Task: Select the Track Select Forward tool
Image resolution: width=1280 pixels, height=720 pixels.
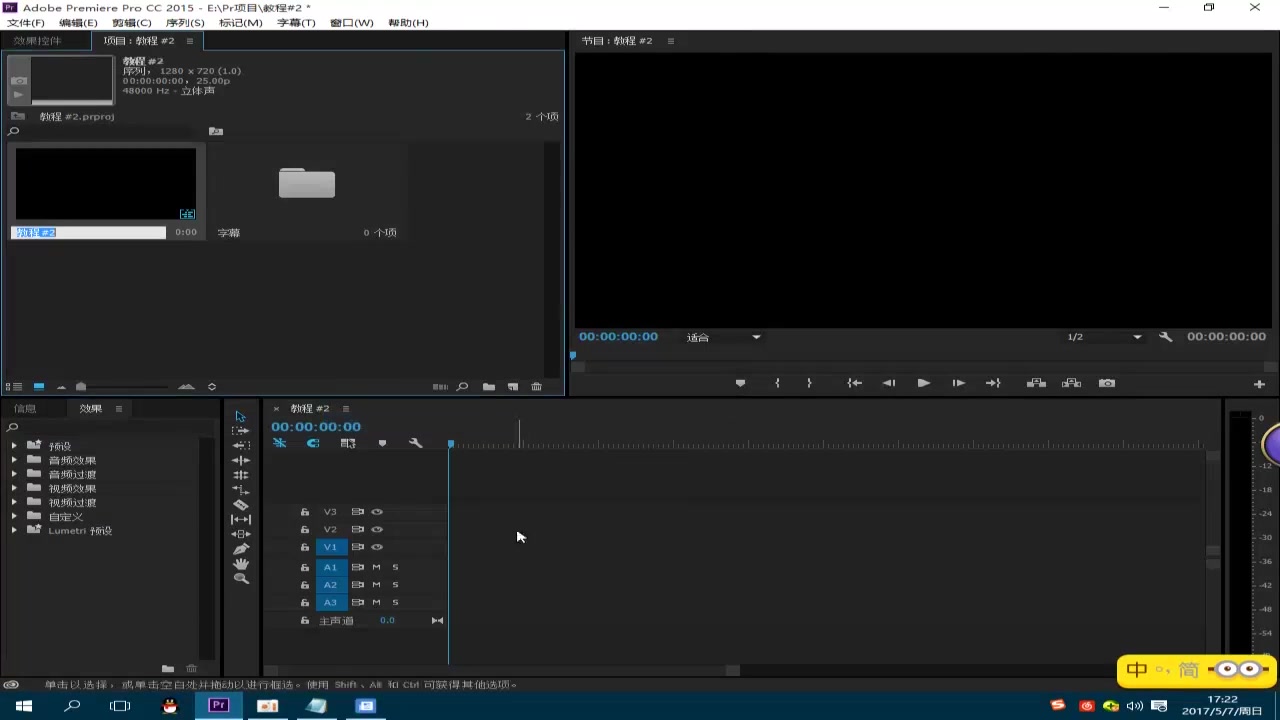Action: (x=240, y=430)
